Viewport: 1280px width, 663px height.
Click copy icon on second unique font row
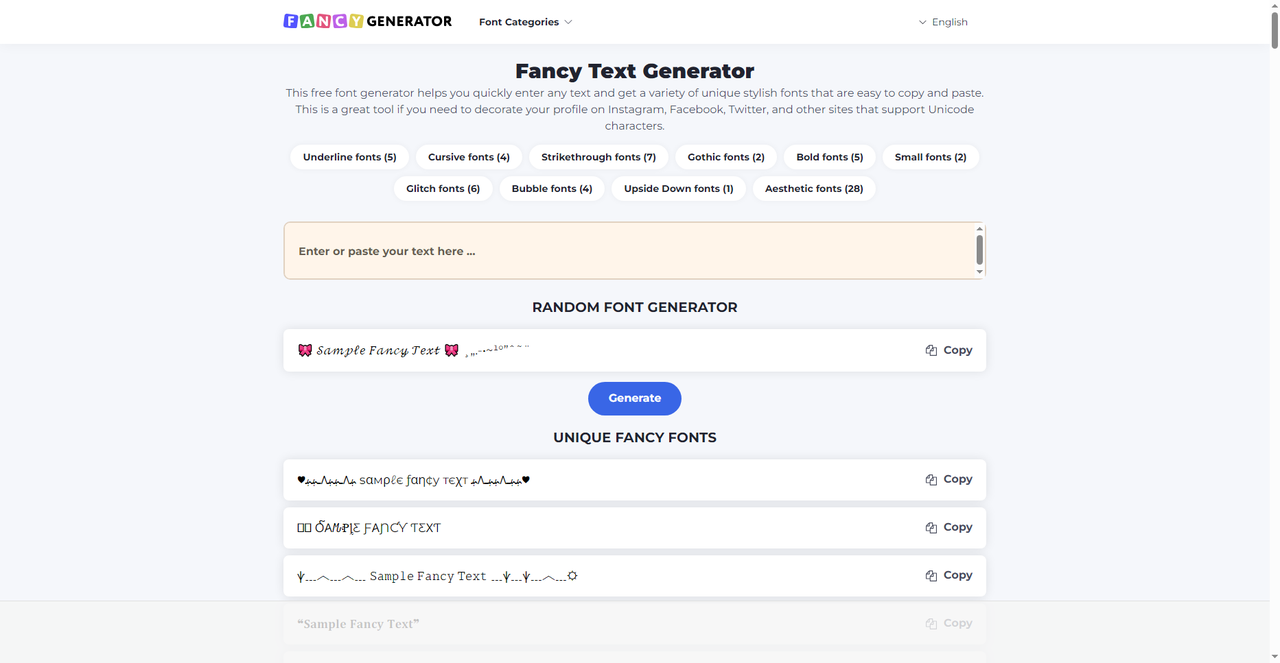(931, 528)
